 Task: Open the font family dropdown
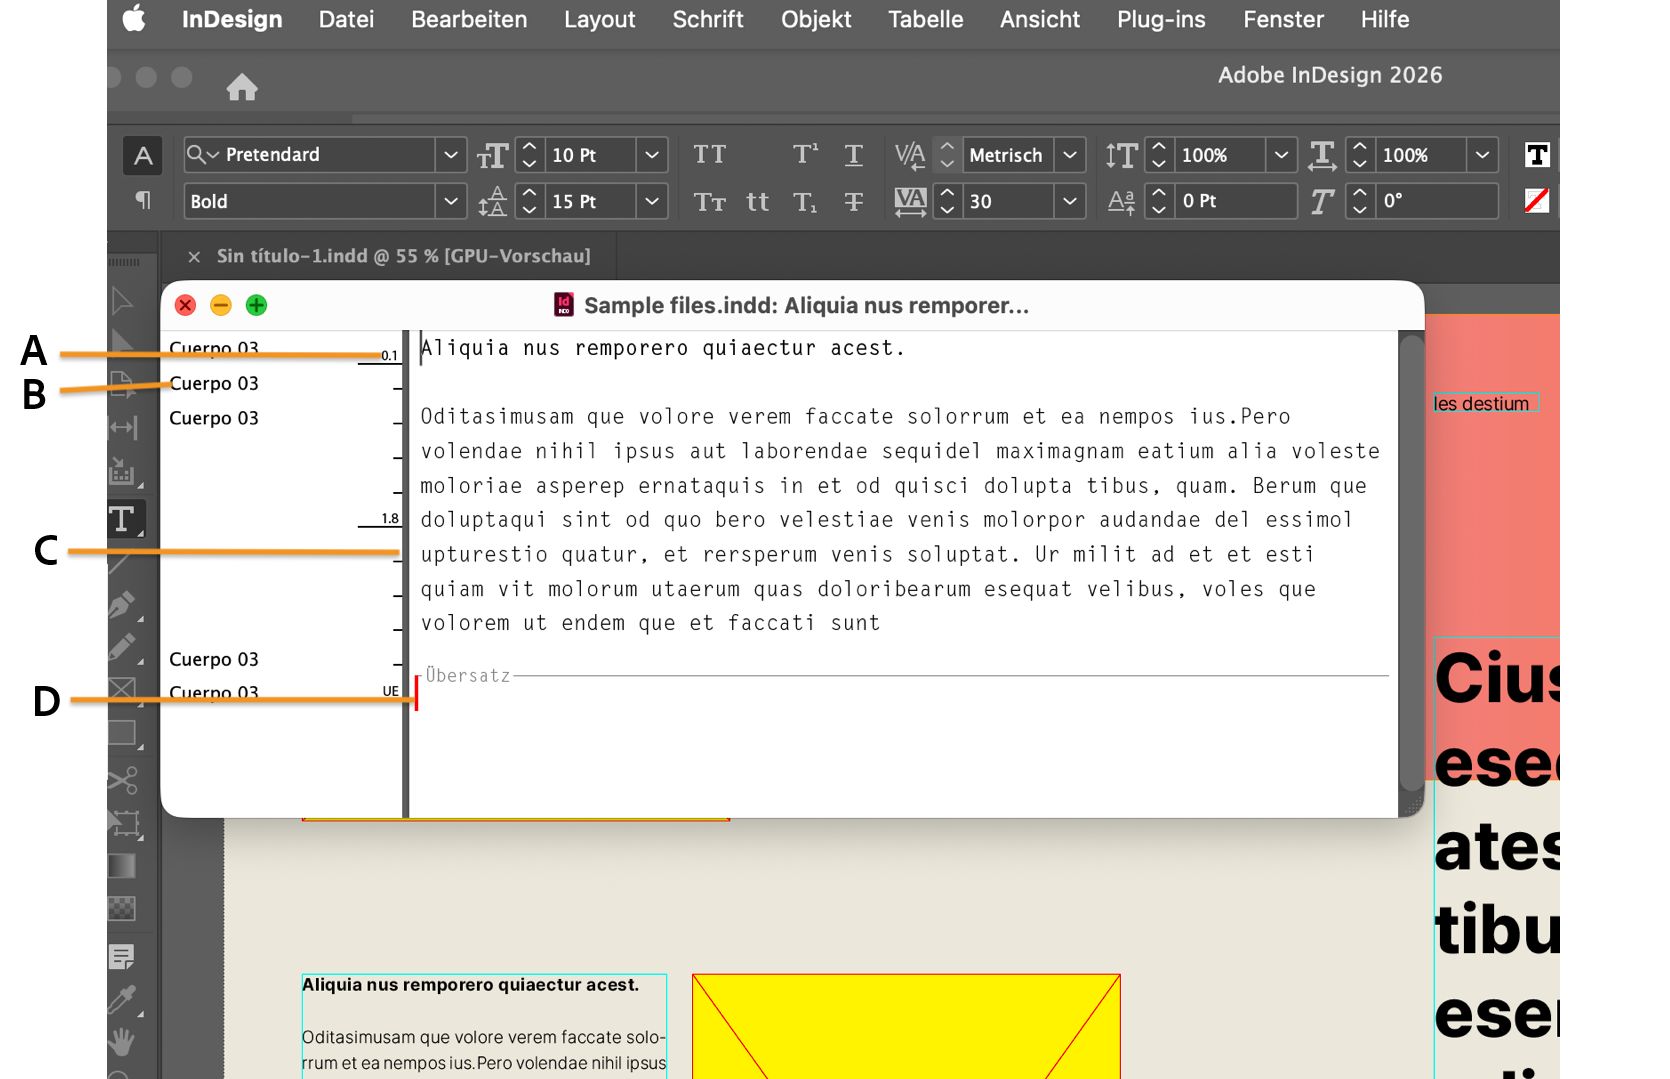[451, 155]
